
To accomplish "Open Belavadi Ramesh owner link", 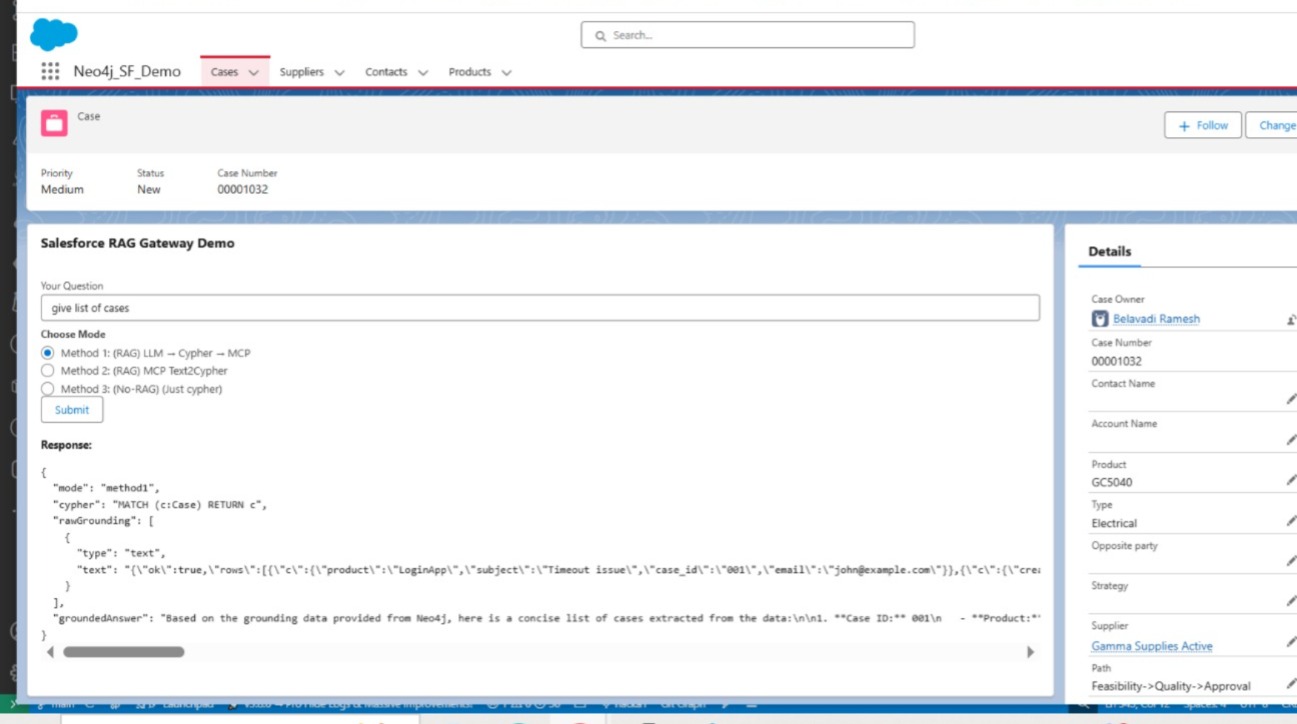I will [1156, 319].
